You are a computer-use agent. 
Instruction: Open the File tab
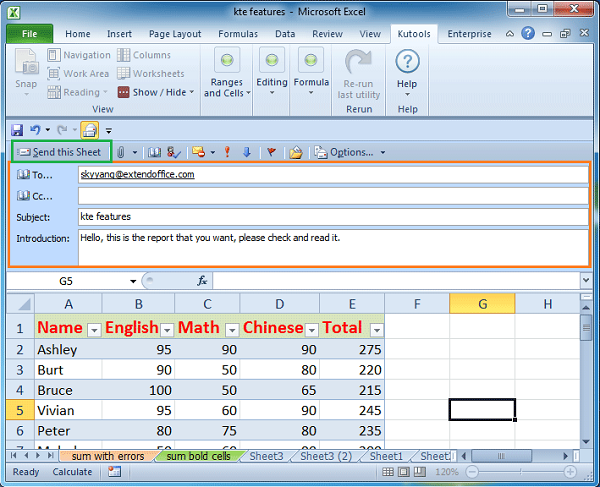[29, 34]
